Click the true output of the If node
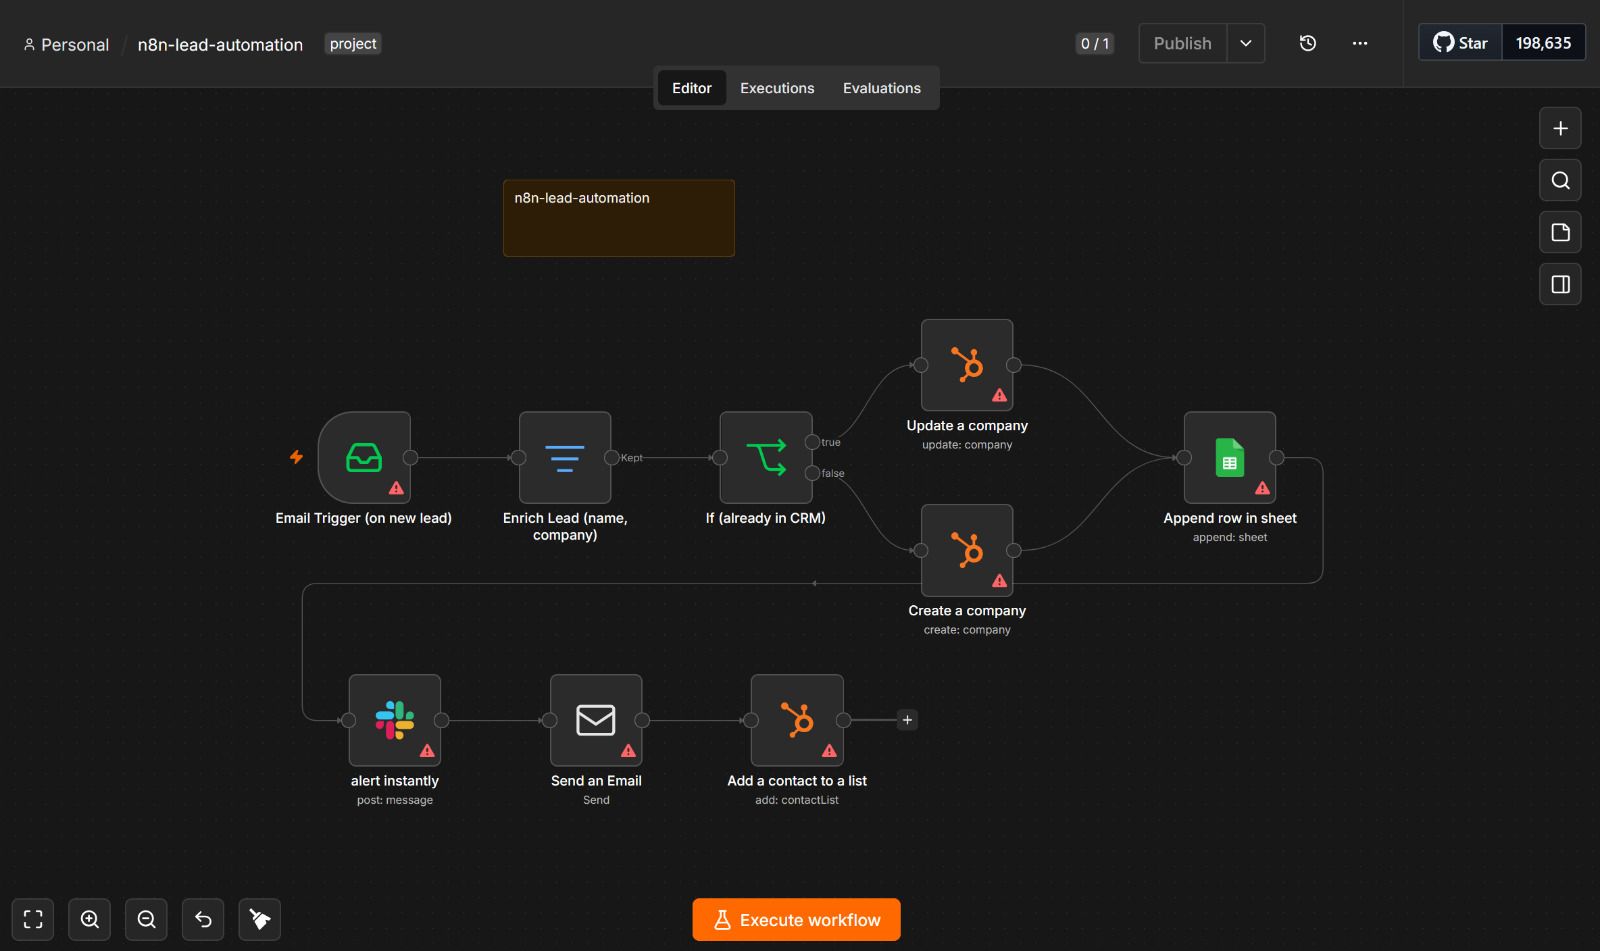Screen dimensions: 1600x951 coord(813,442)
